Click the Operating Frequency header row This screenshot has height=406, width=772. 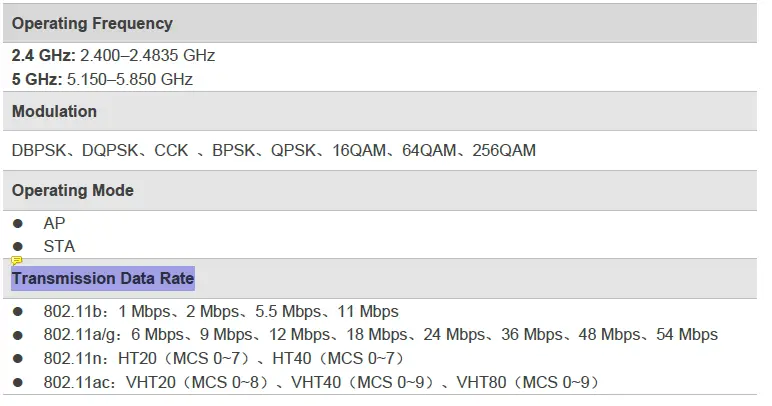92,23
